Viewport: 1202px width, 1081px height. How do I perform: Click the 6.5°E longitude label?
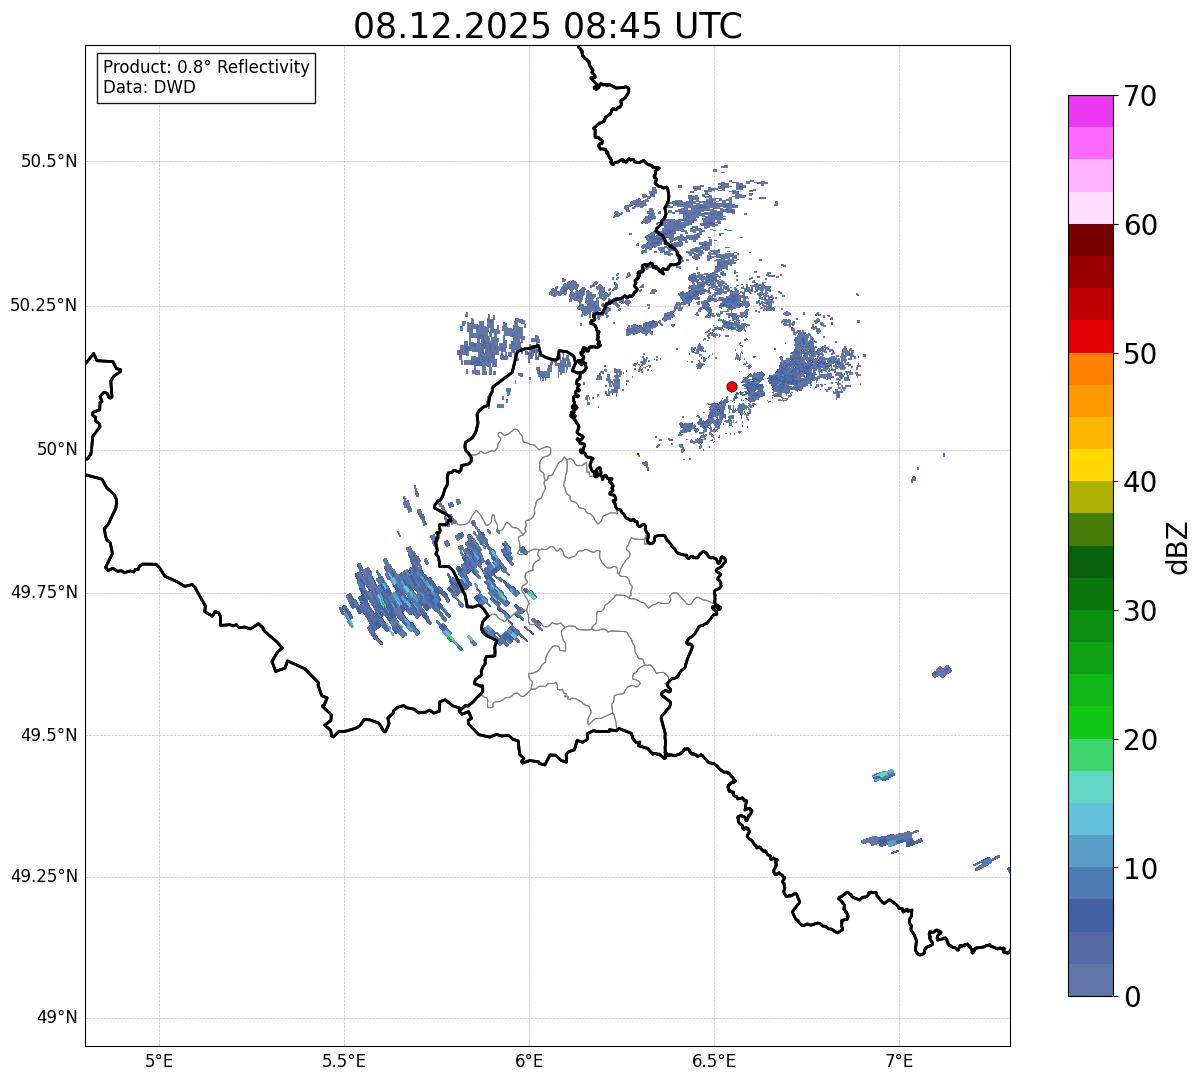click(x=714, y=1061)
